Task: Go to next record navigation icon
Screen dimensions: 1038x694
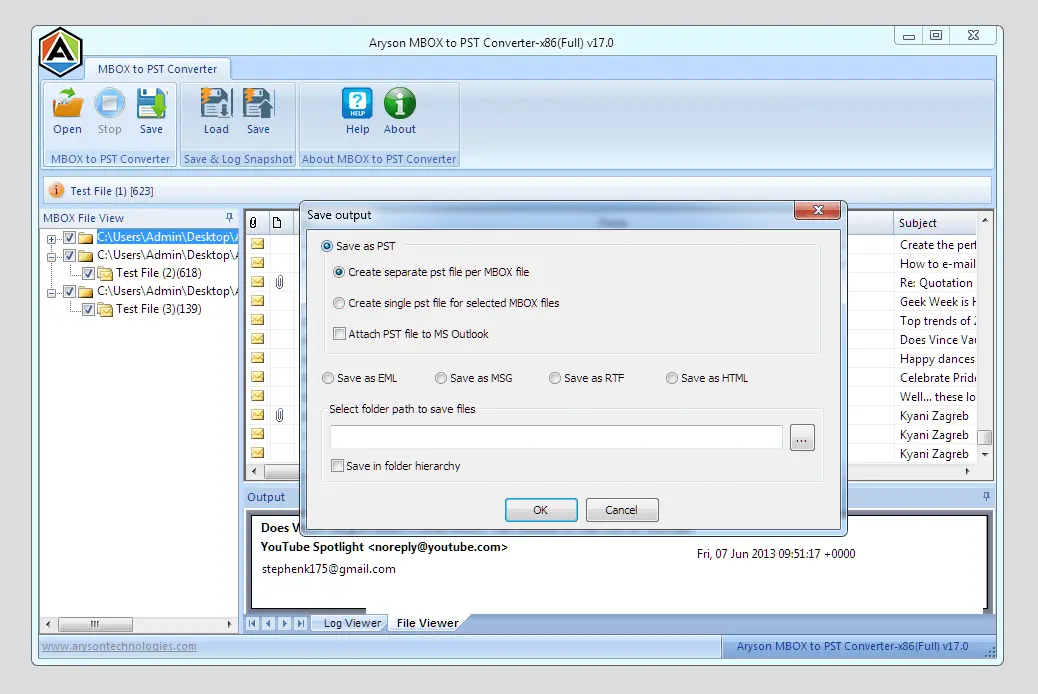Action: (x=284, y=623)
